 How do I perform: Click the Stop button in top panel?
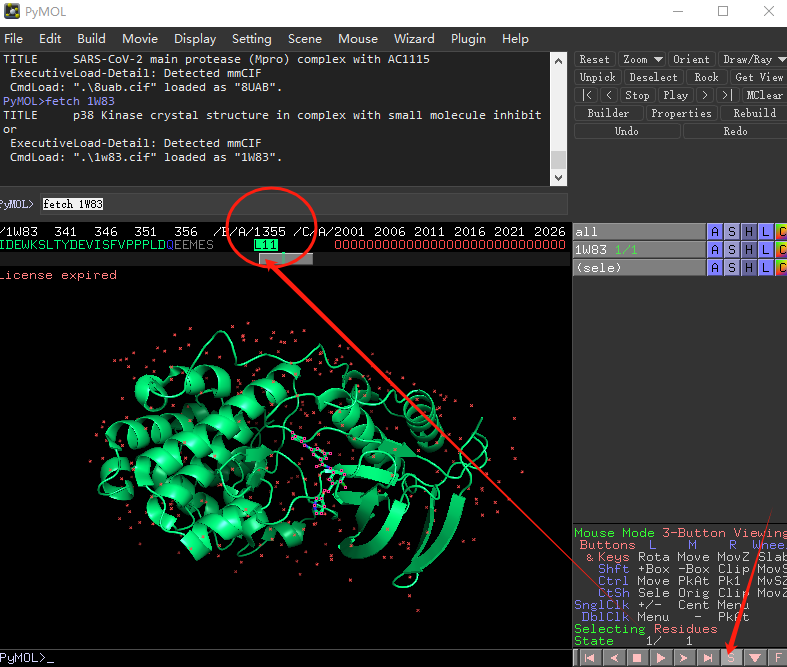[637, 95]
